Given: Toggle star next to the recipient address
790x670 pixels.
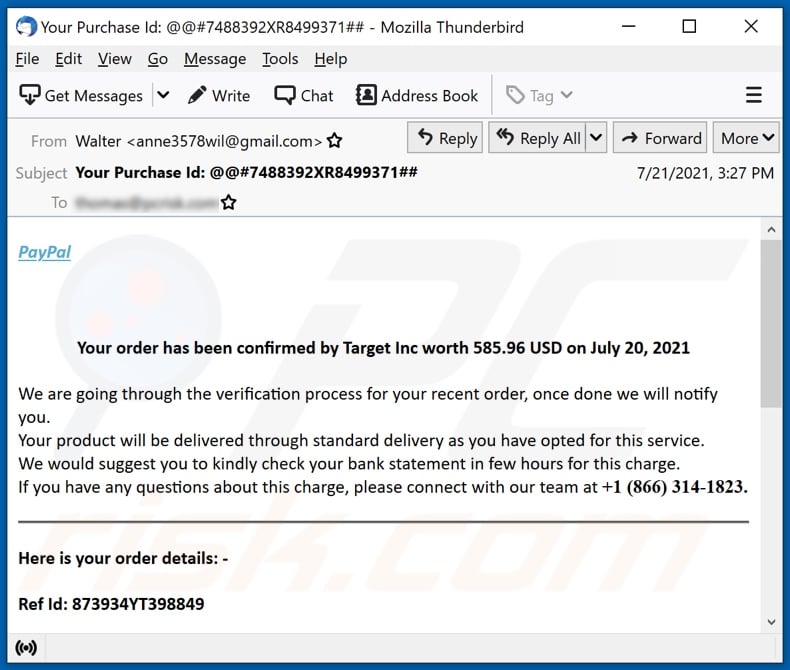Looking at the screenshot, I should [x=229, y=203].
